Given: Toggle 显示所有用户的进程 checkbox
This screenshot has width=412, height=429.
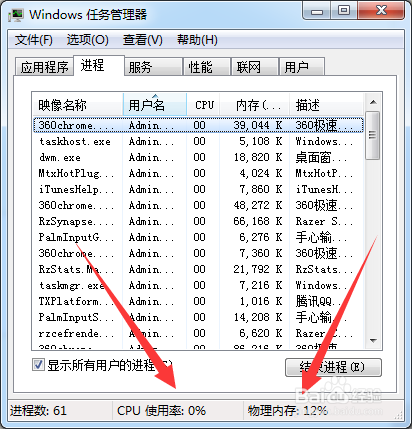Looking at the screenshot, I should [38, 365].
